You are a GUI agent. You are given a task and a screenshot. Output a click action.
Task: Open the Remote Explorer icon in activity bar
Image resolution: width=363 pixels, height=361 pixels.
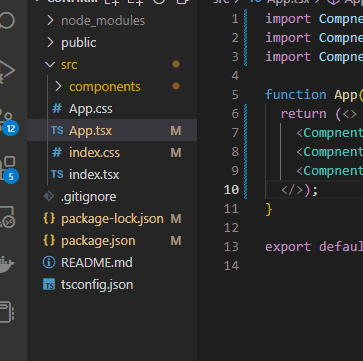coord(7,216)
